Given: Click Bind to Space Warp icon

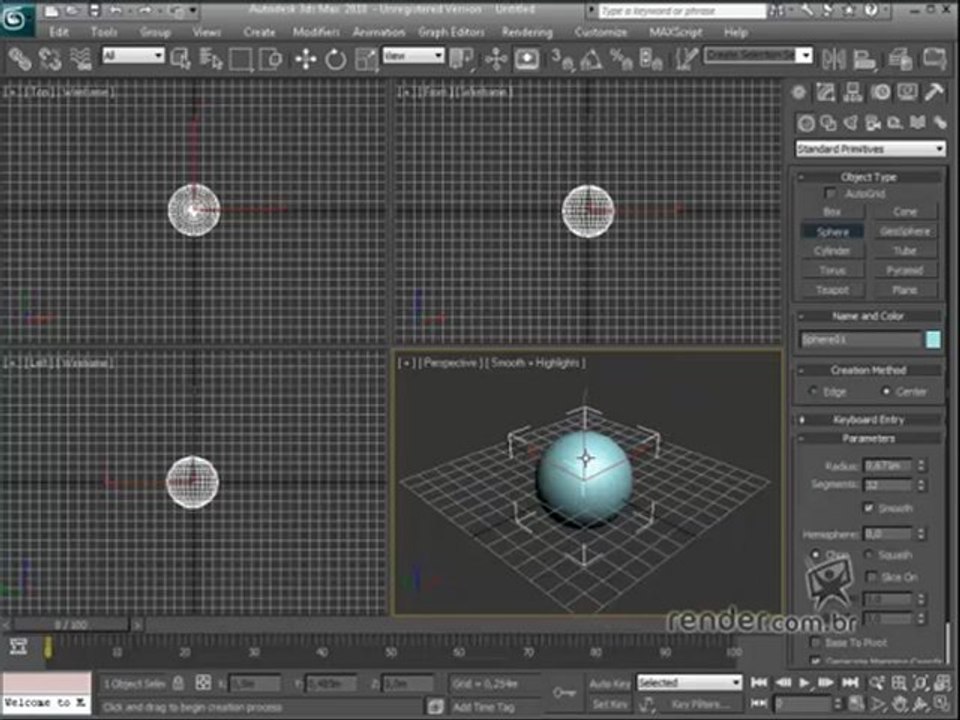Looking at the screenshot, I should click(80, 59).
